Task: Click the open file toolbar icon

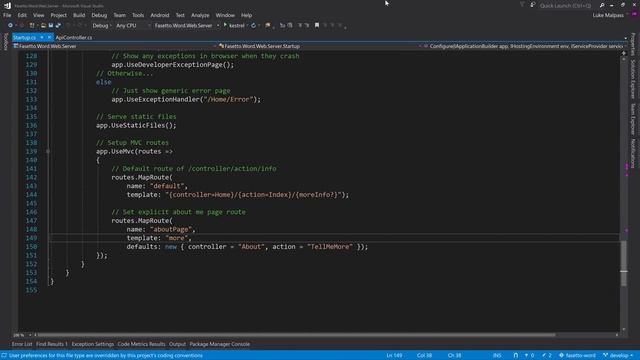Action: click(43, 25)
